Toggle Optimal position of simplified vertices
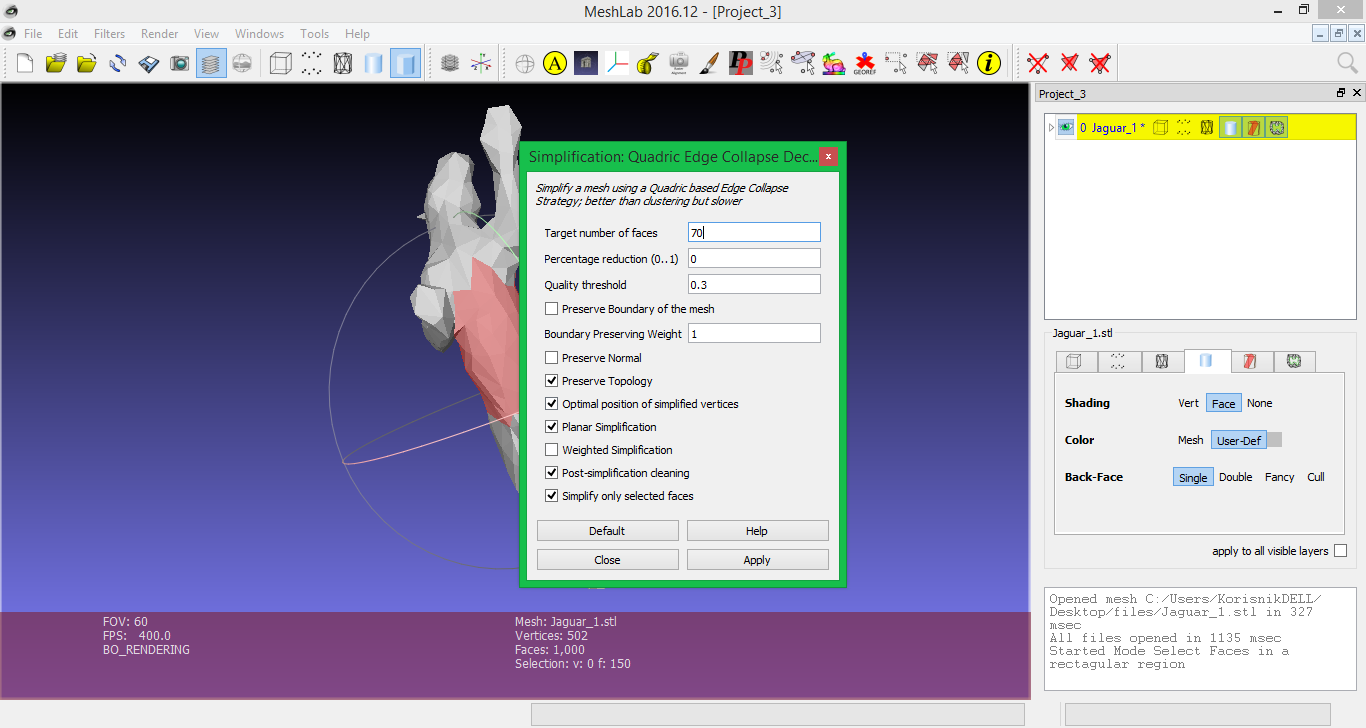Viewport: 1366px width, 728px height. tap(552, 404)
